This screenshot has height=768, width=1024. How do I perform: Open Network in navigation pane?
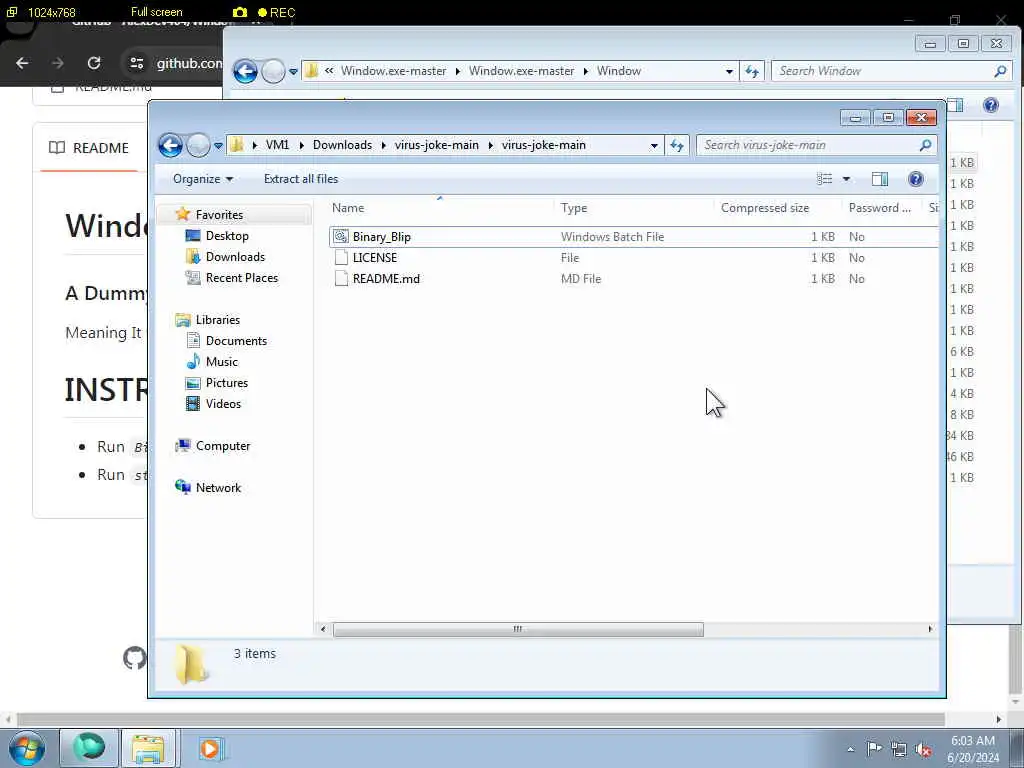pos(218,488)
